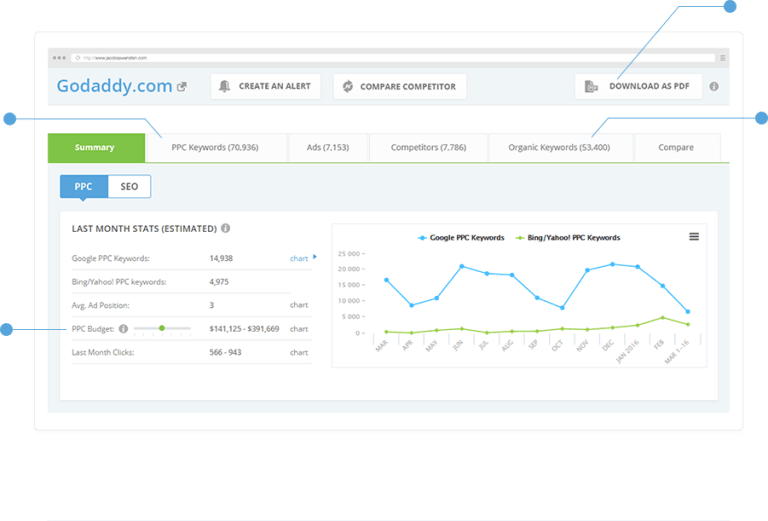Click Google series peak point at JUN
Screen dimensions: 768x521
(462, 266)
